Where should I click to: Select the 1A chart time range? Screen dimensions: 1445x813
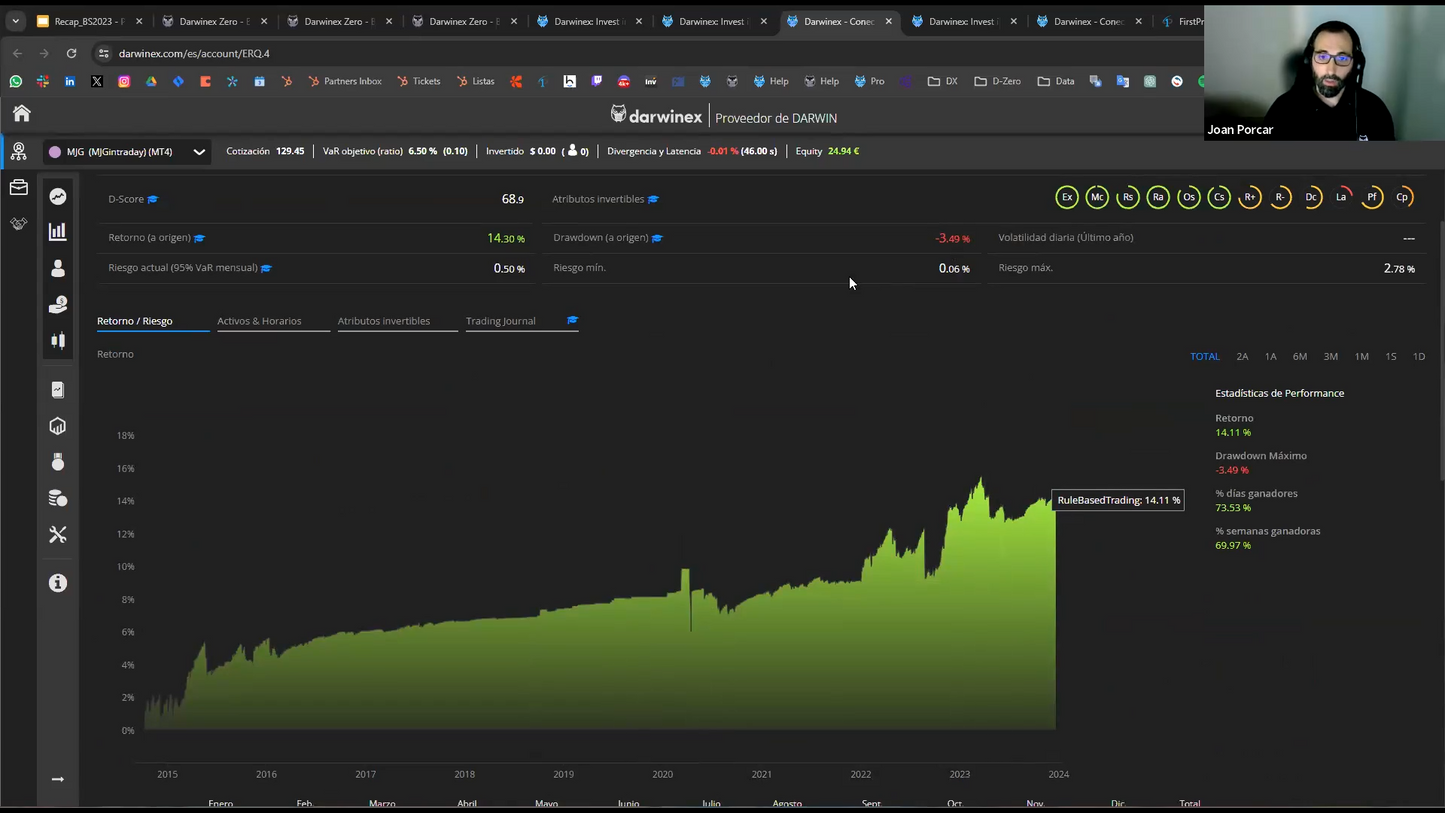1270,357
